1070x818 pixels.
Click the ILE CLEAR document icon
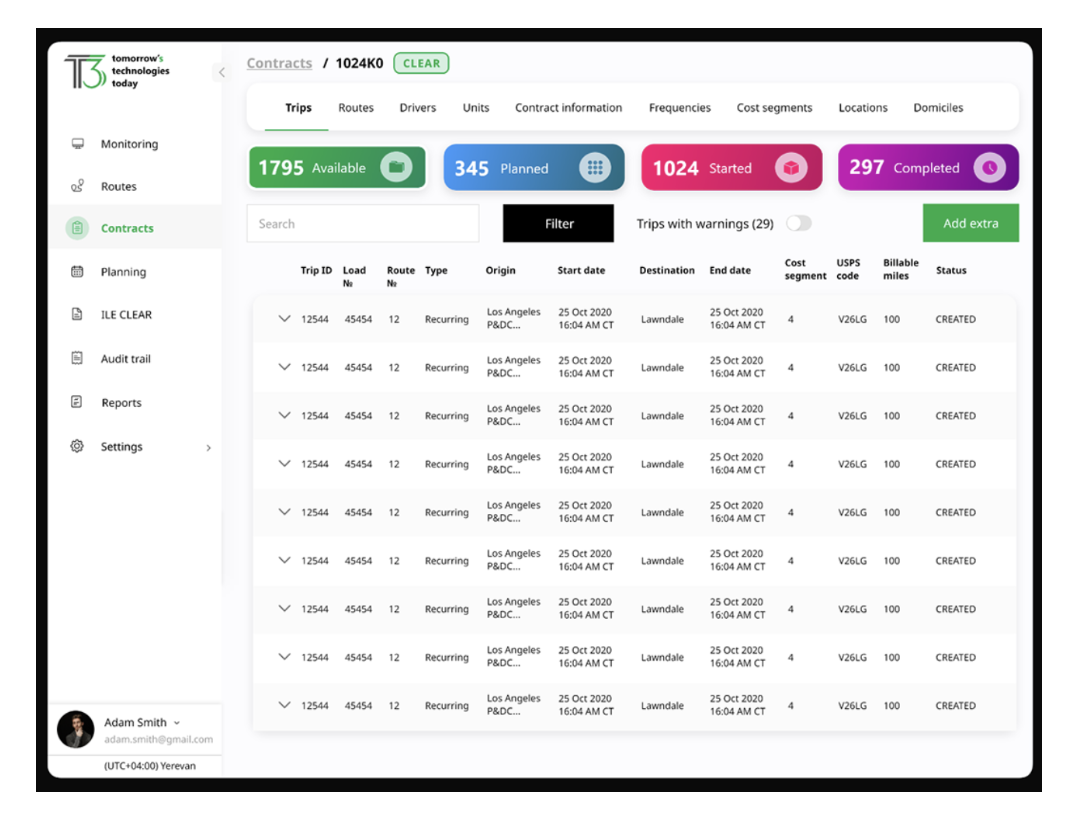[77, 315]
